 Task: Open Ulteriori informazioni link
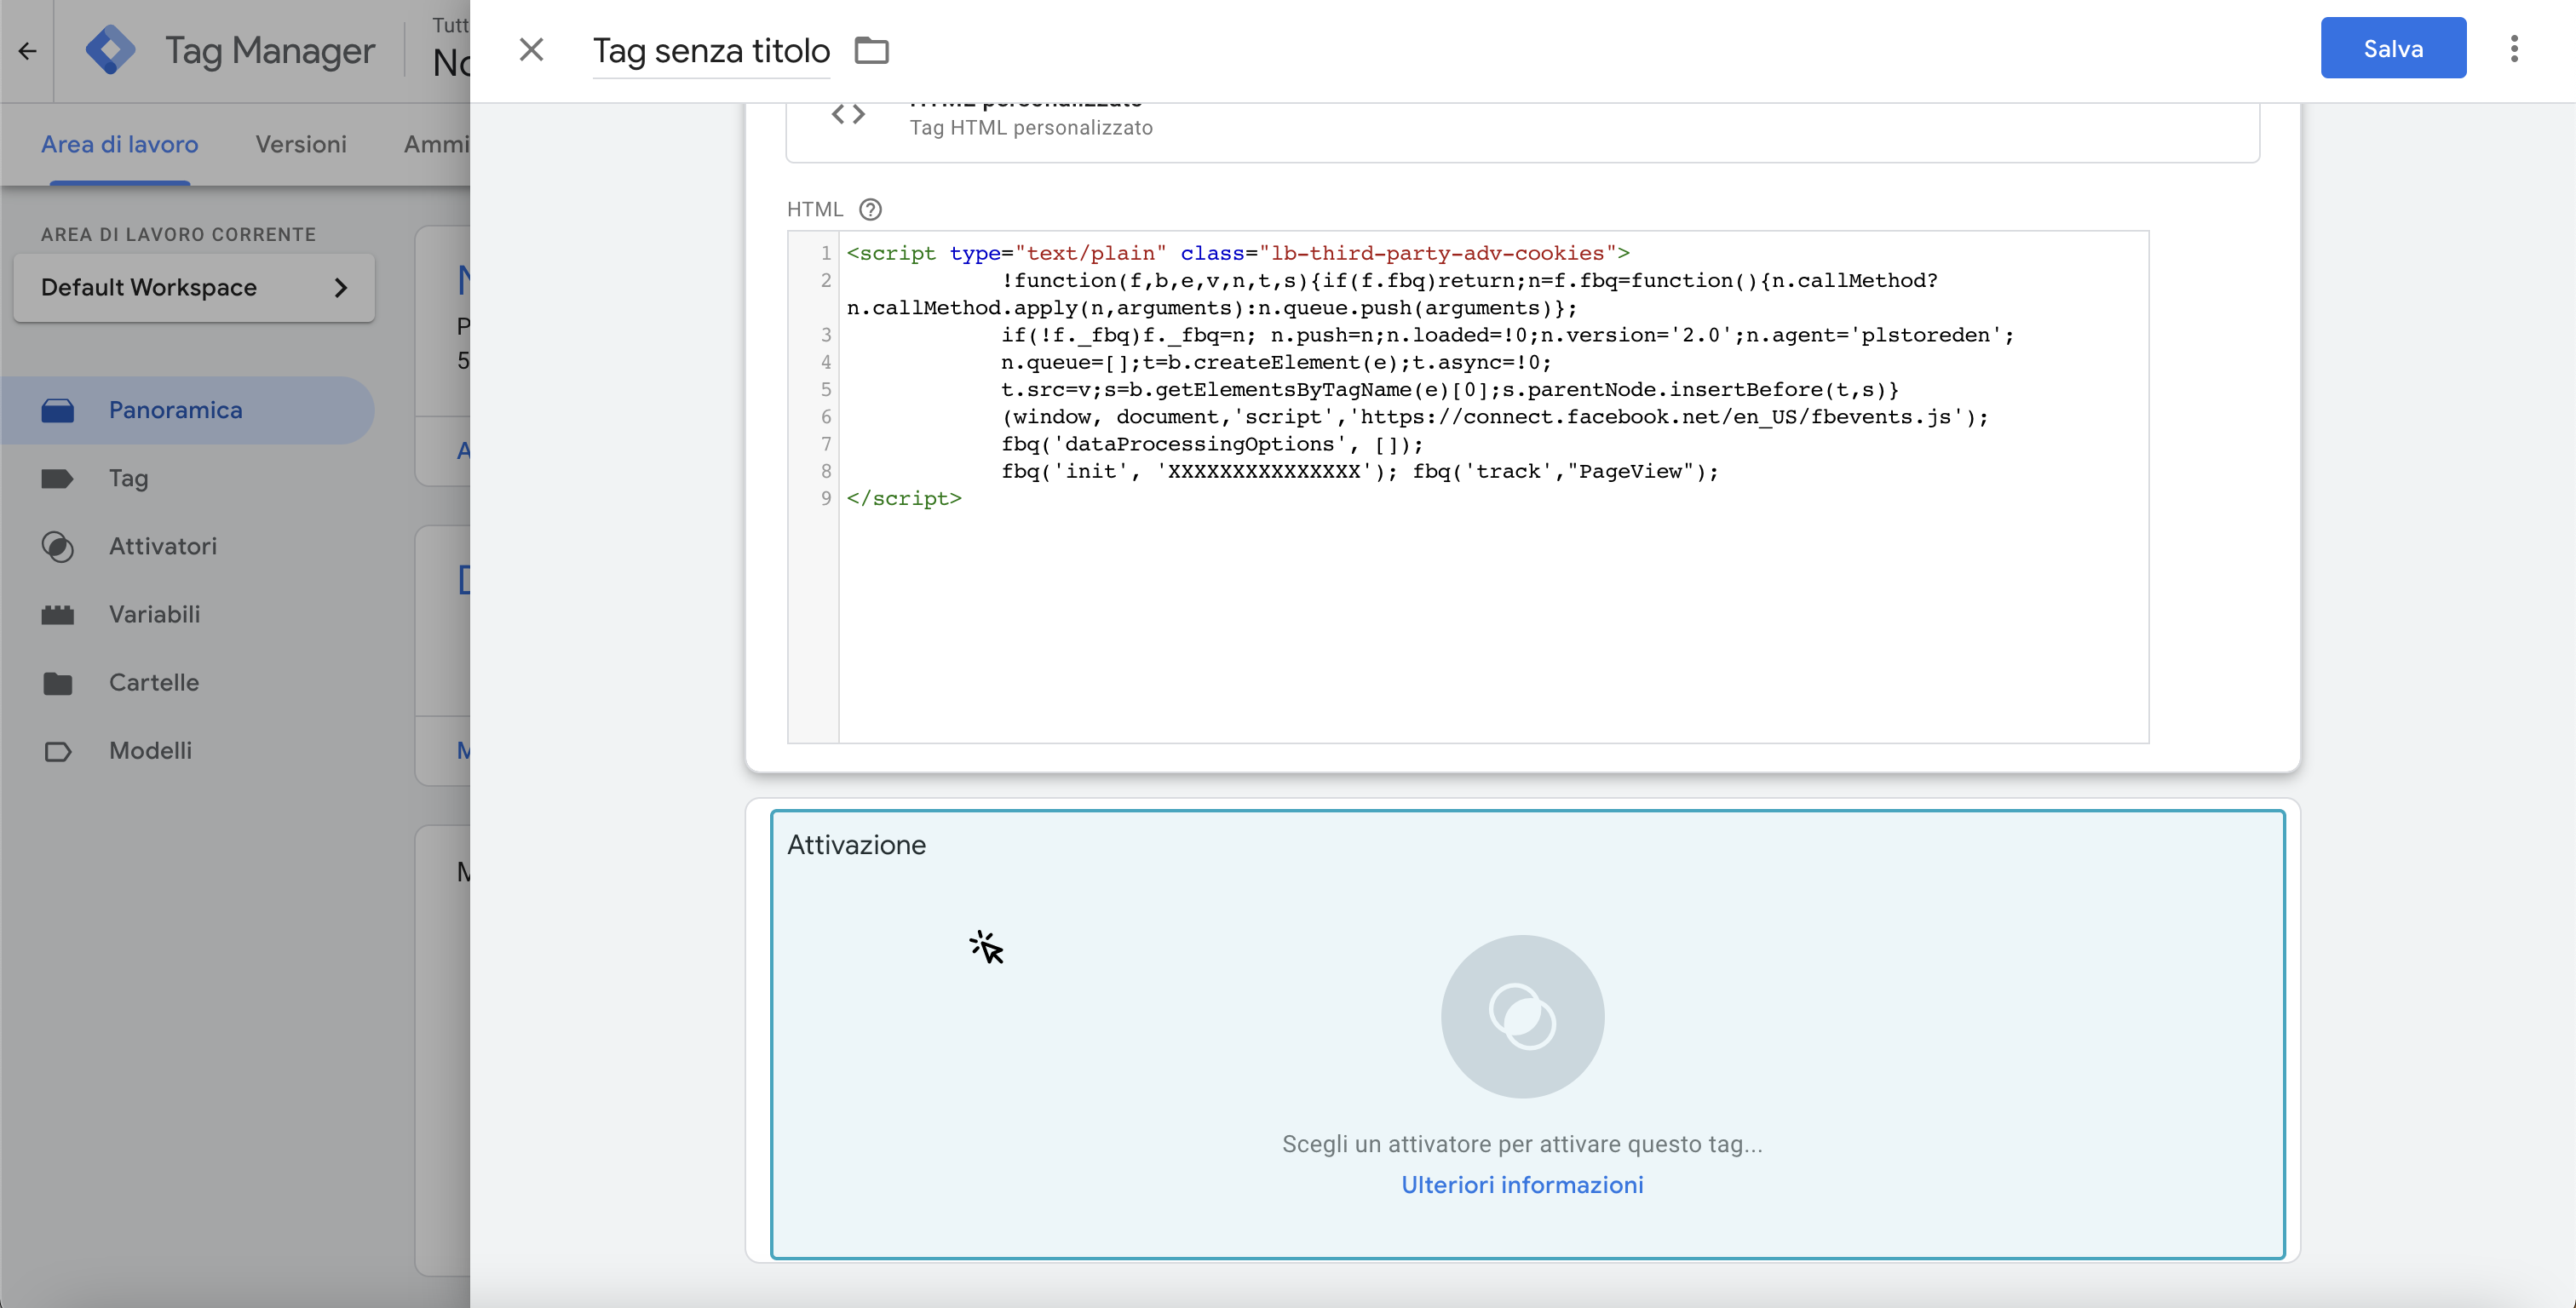1522,1184
